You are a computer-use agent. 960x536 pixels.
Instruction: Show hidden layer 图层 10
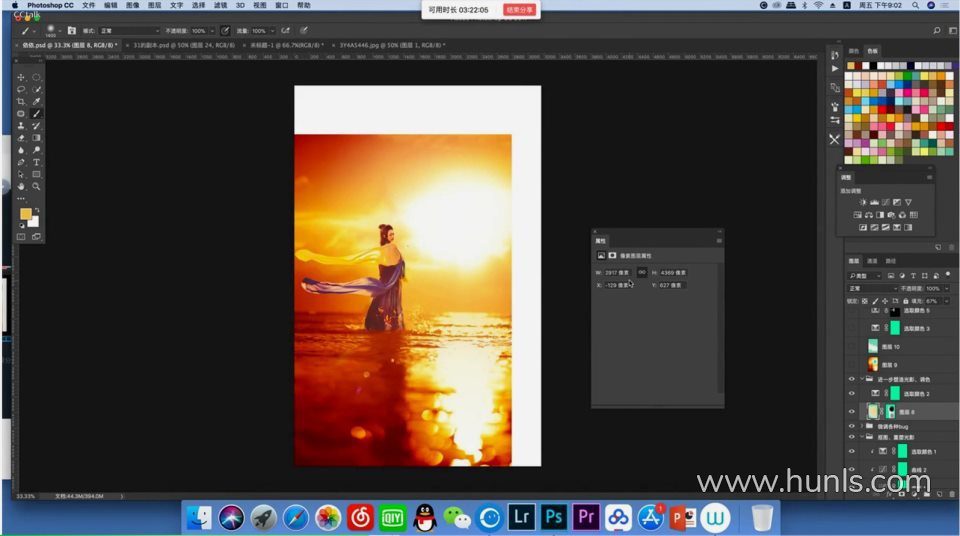point(851,347)
